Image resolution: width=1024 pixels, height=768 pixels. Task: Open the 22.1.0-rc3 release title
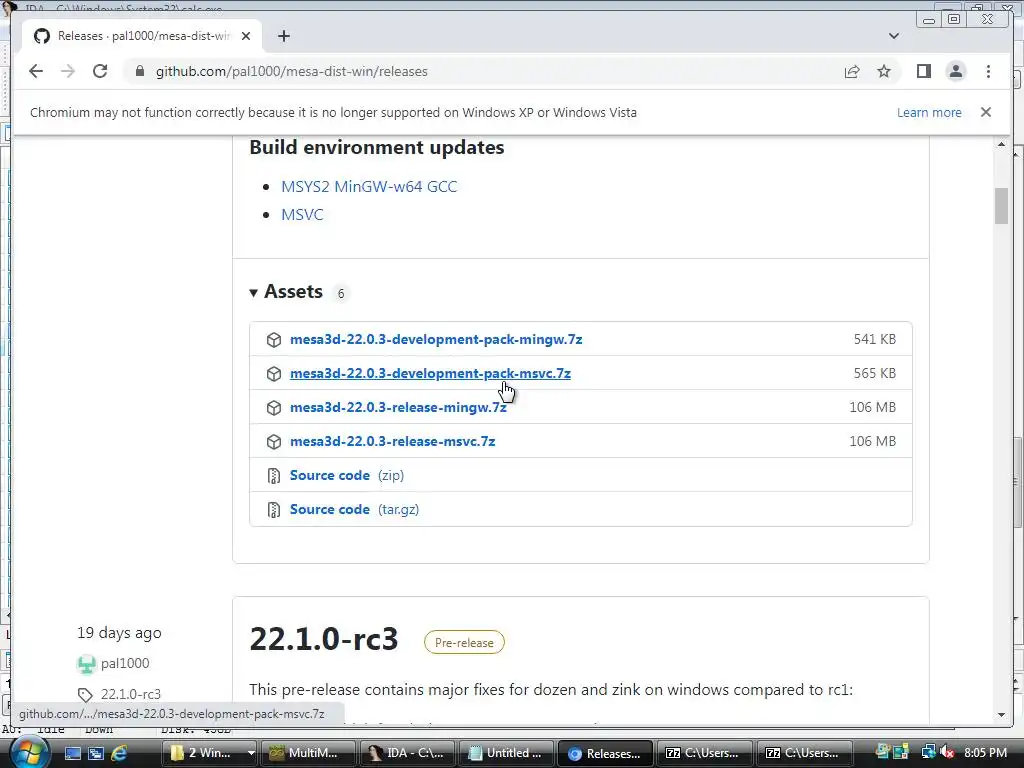324,639
